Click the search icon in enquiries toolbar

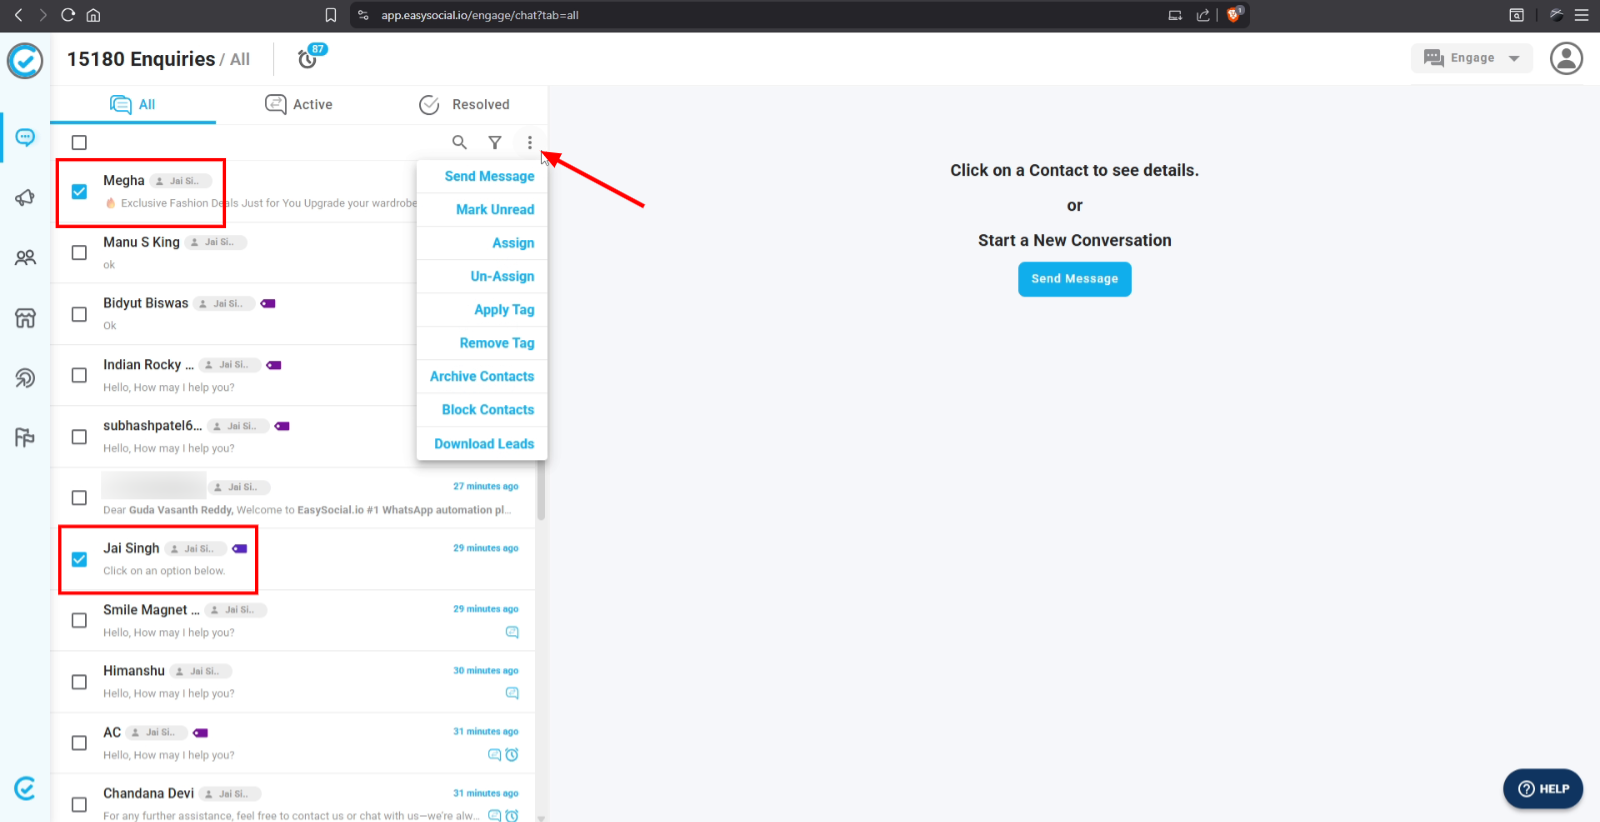click(459, 142)
